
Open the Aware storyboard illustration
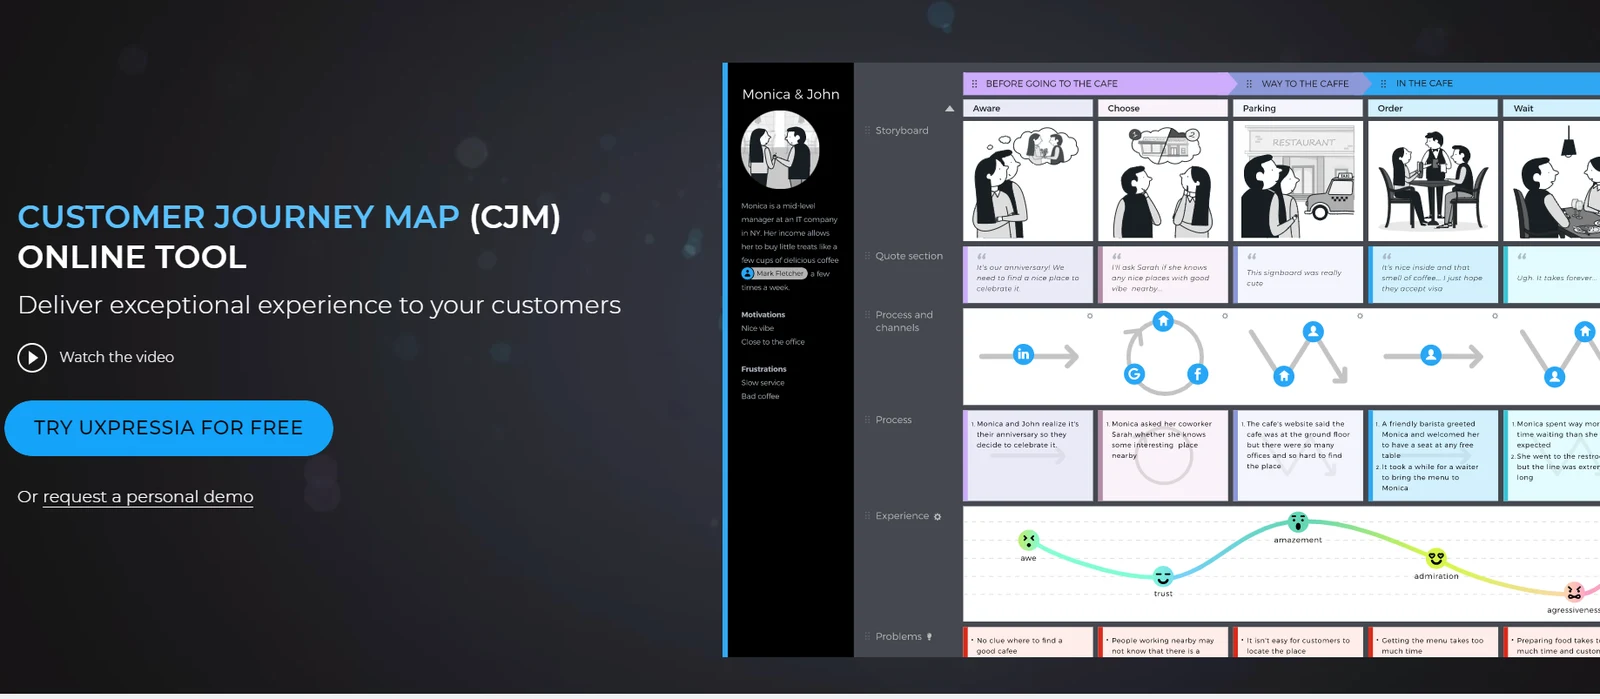(x=1028, y=181)
